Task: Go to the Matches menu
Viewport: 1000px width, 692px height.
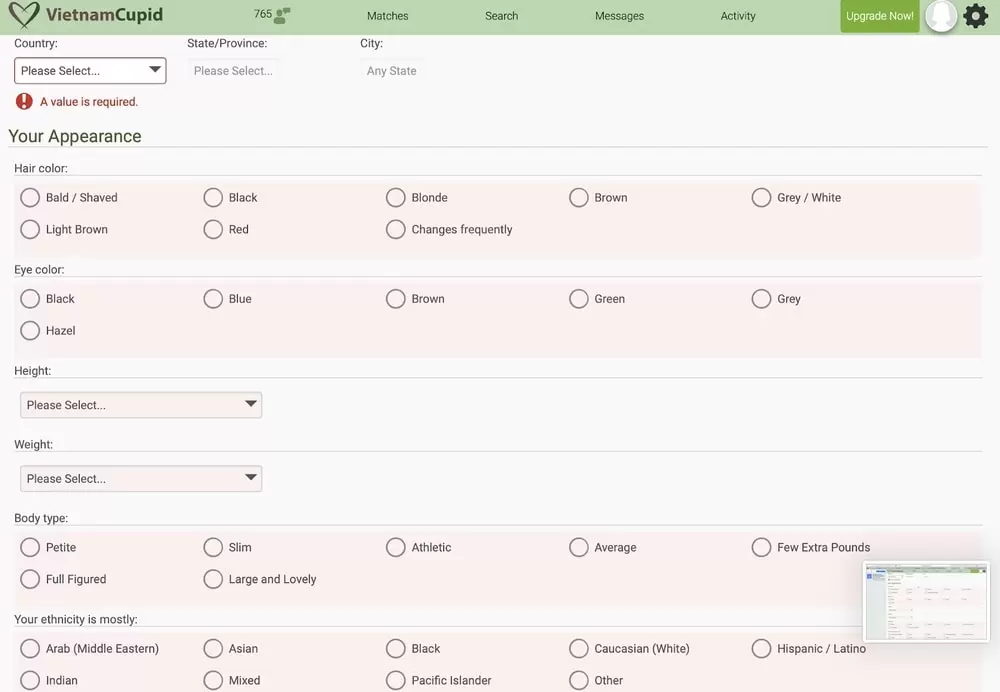Action: pos(388,16)
